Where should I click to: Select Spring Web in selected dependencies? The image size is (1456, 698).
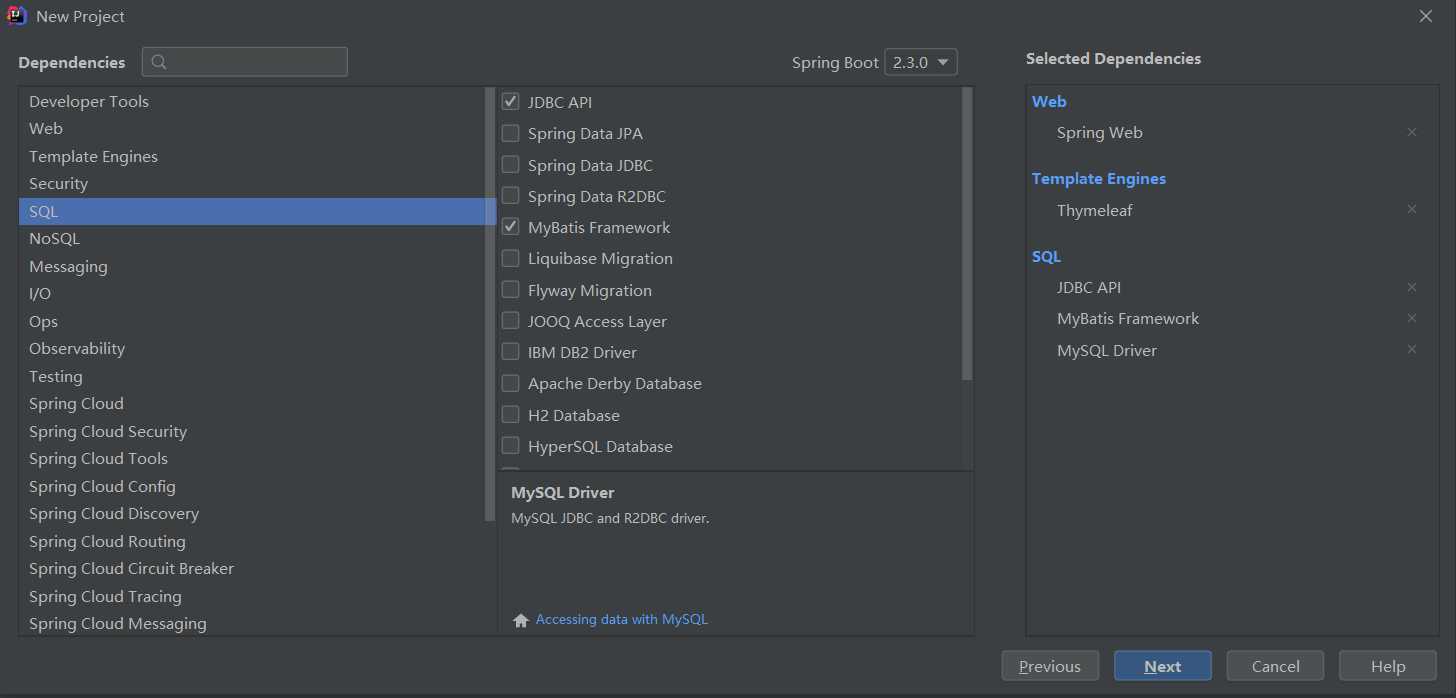coord(1099,132)
